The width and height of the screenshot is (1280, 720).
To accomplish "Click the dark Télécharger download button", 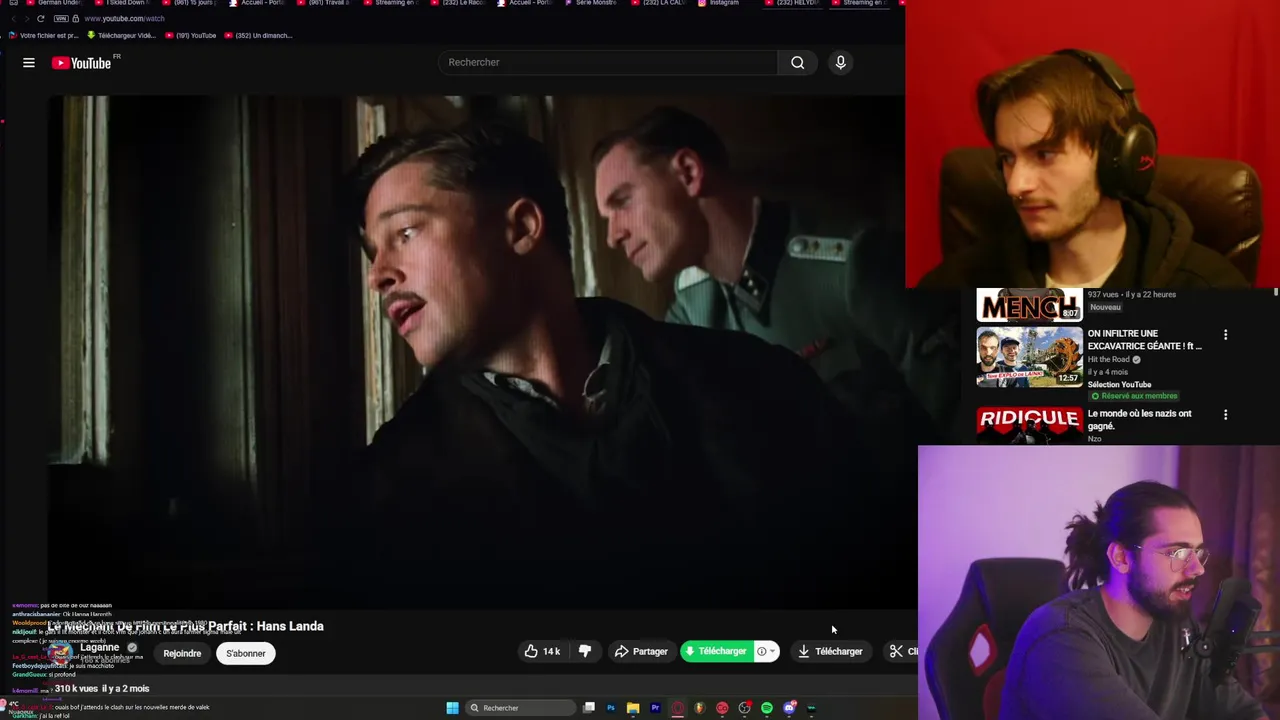I will [x=830, y=651].
